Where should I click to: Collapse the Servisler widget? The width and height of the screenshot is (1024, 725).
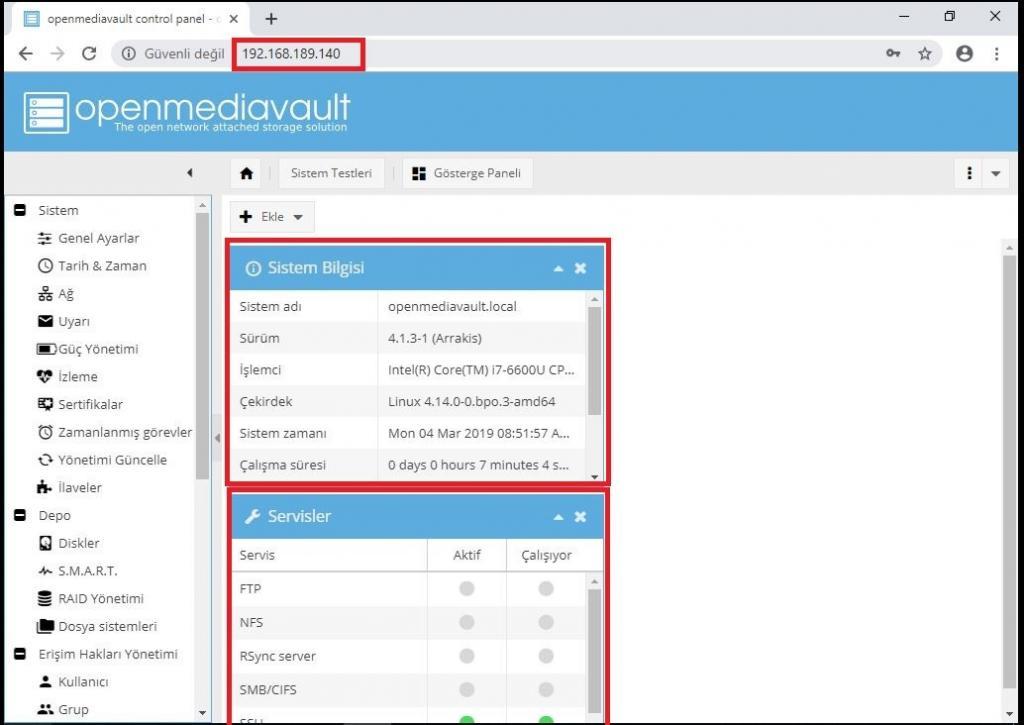point(558,517)
